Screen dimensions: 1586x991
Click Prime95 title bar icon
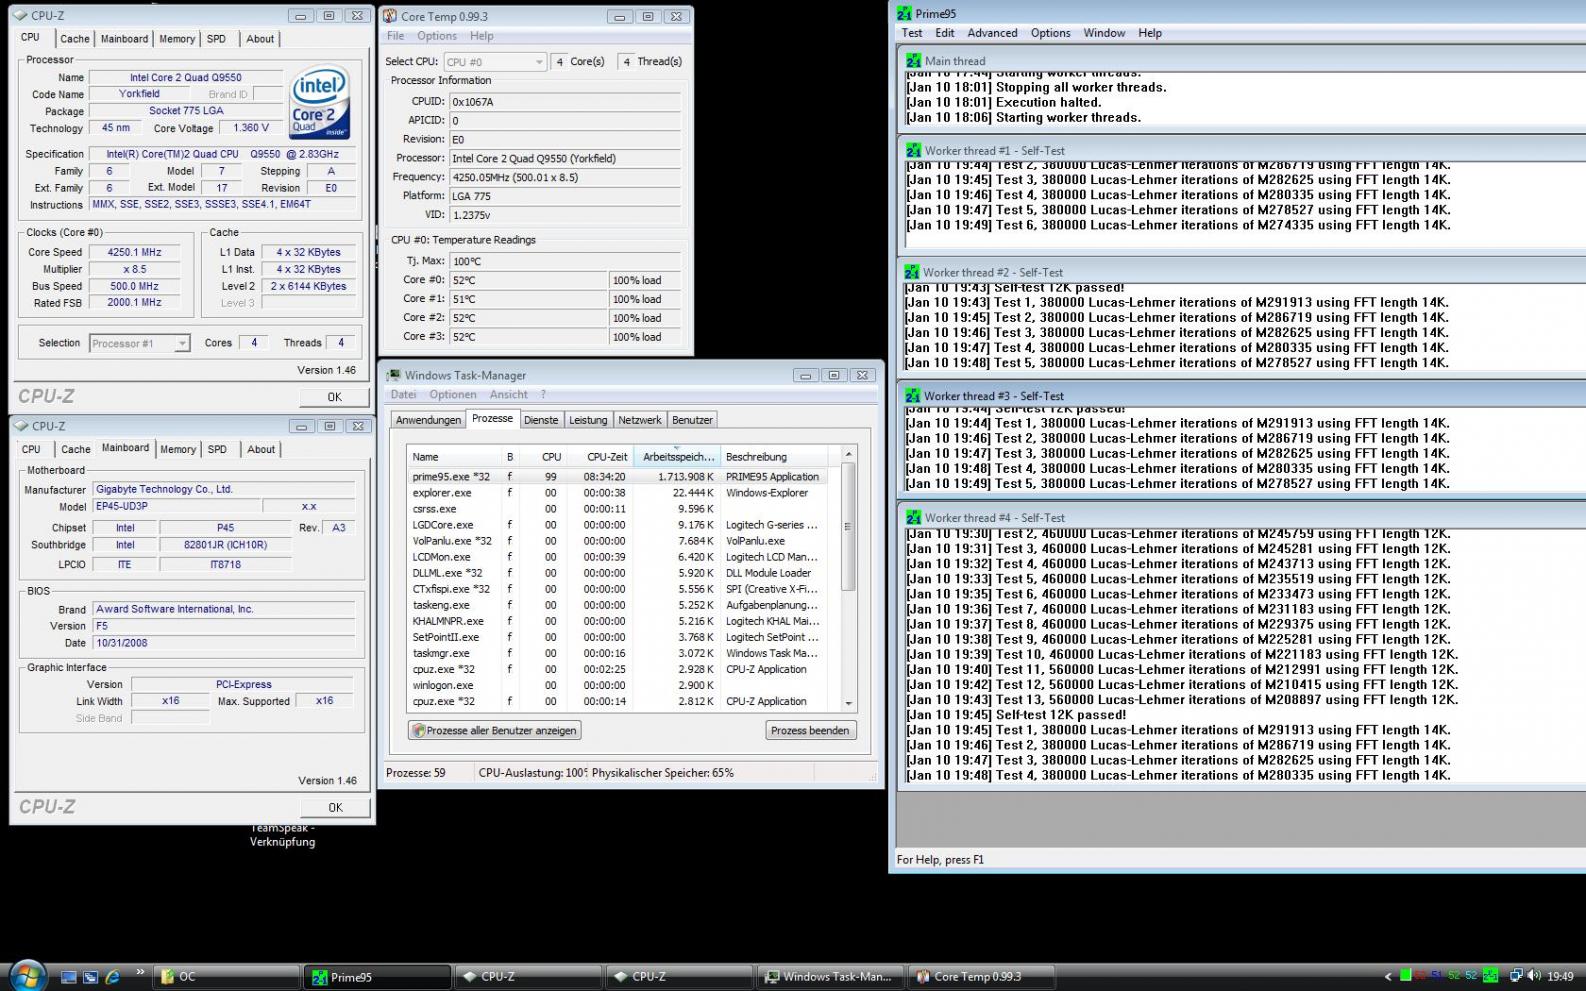tap(904, 13)
